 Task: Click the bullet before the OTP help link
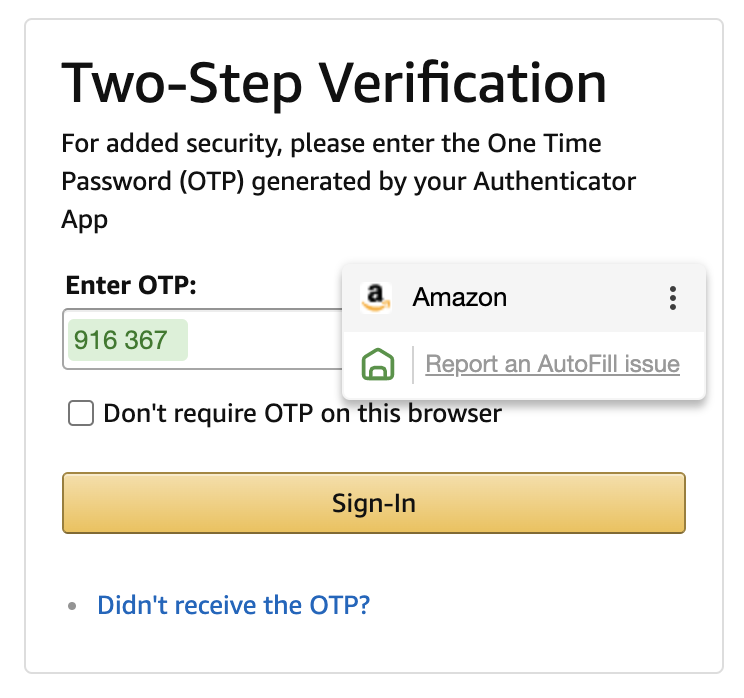point(71,606)
